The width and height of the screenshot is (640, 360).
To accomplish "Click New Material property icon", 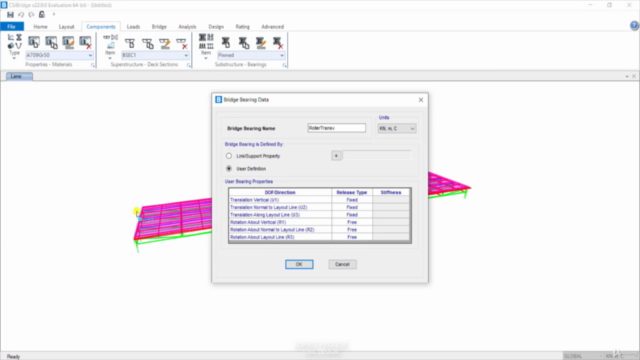I will click(x=34, y=42).
